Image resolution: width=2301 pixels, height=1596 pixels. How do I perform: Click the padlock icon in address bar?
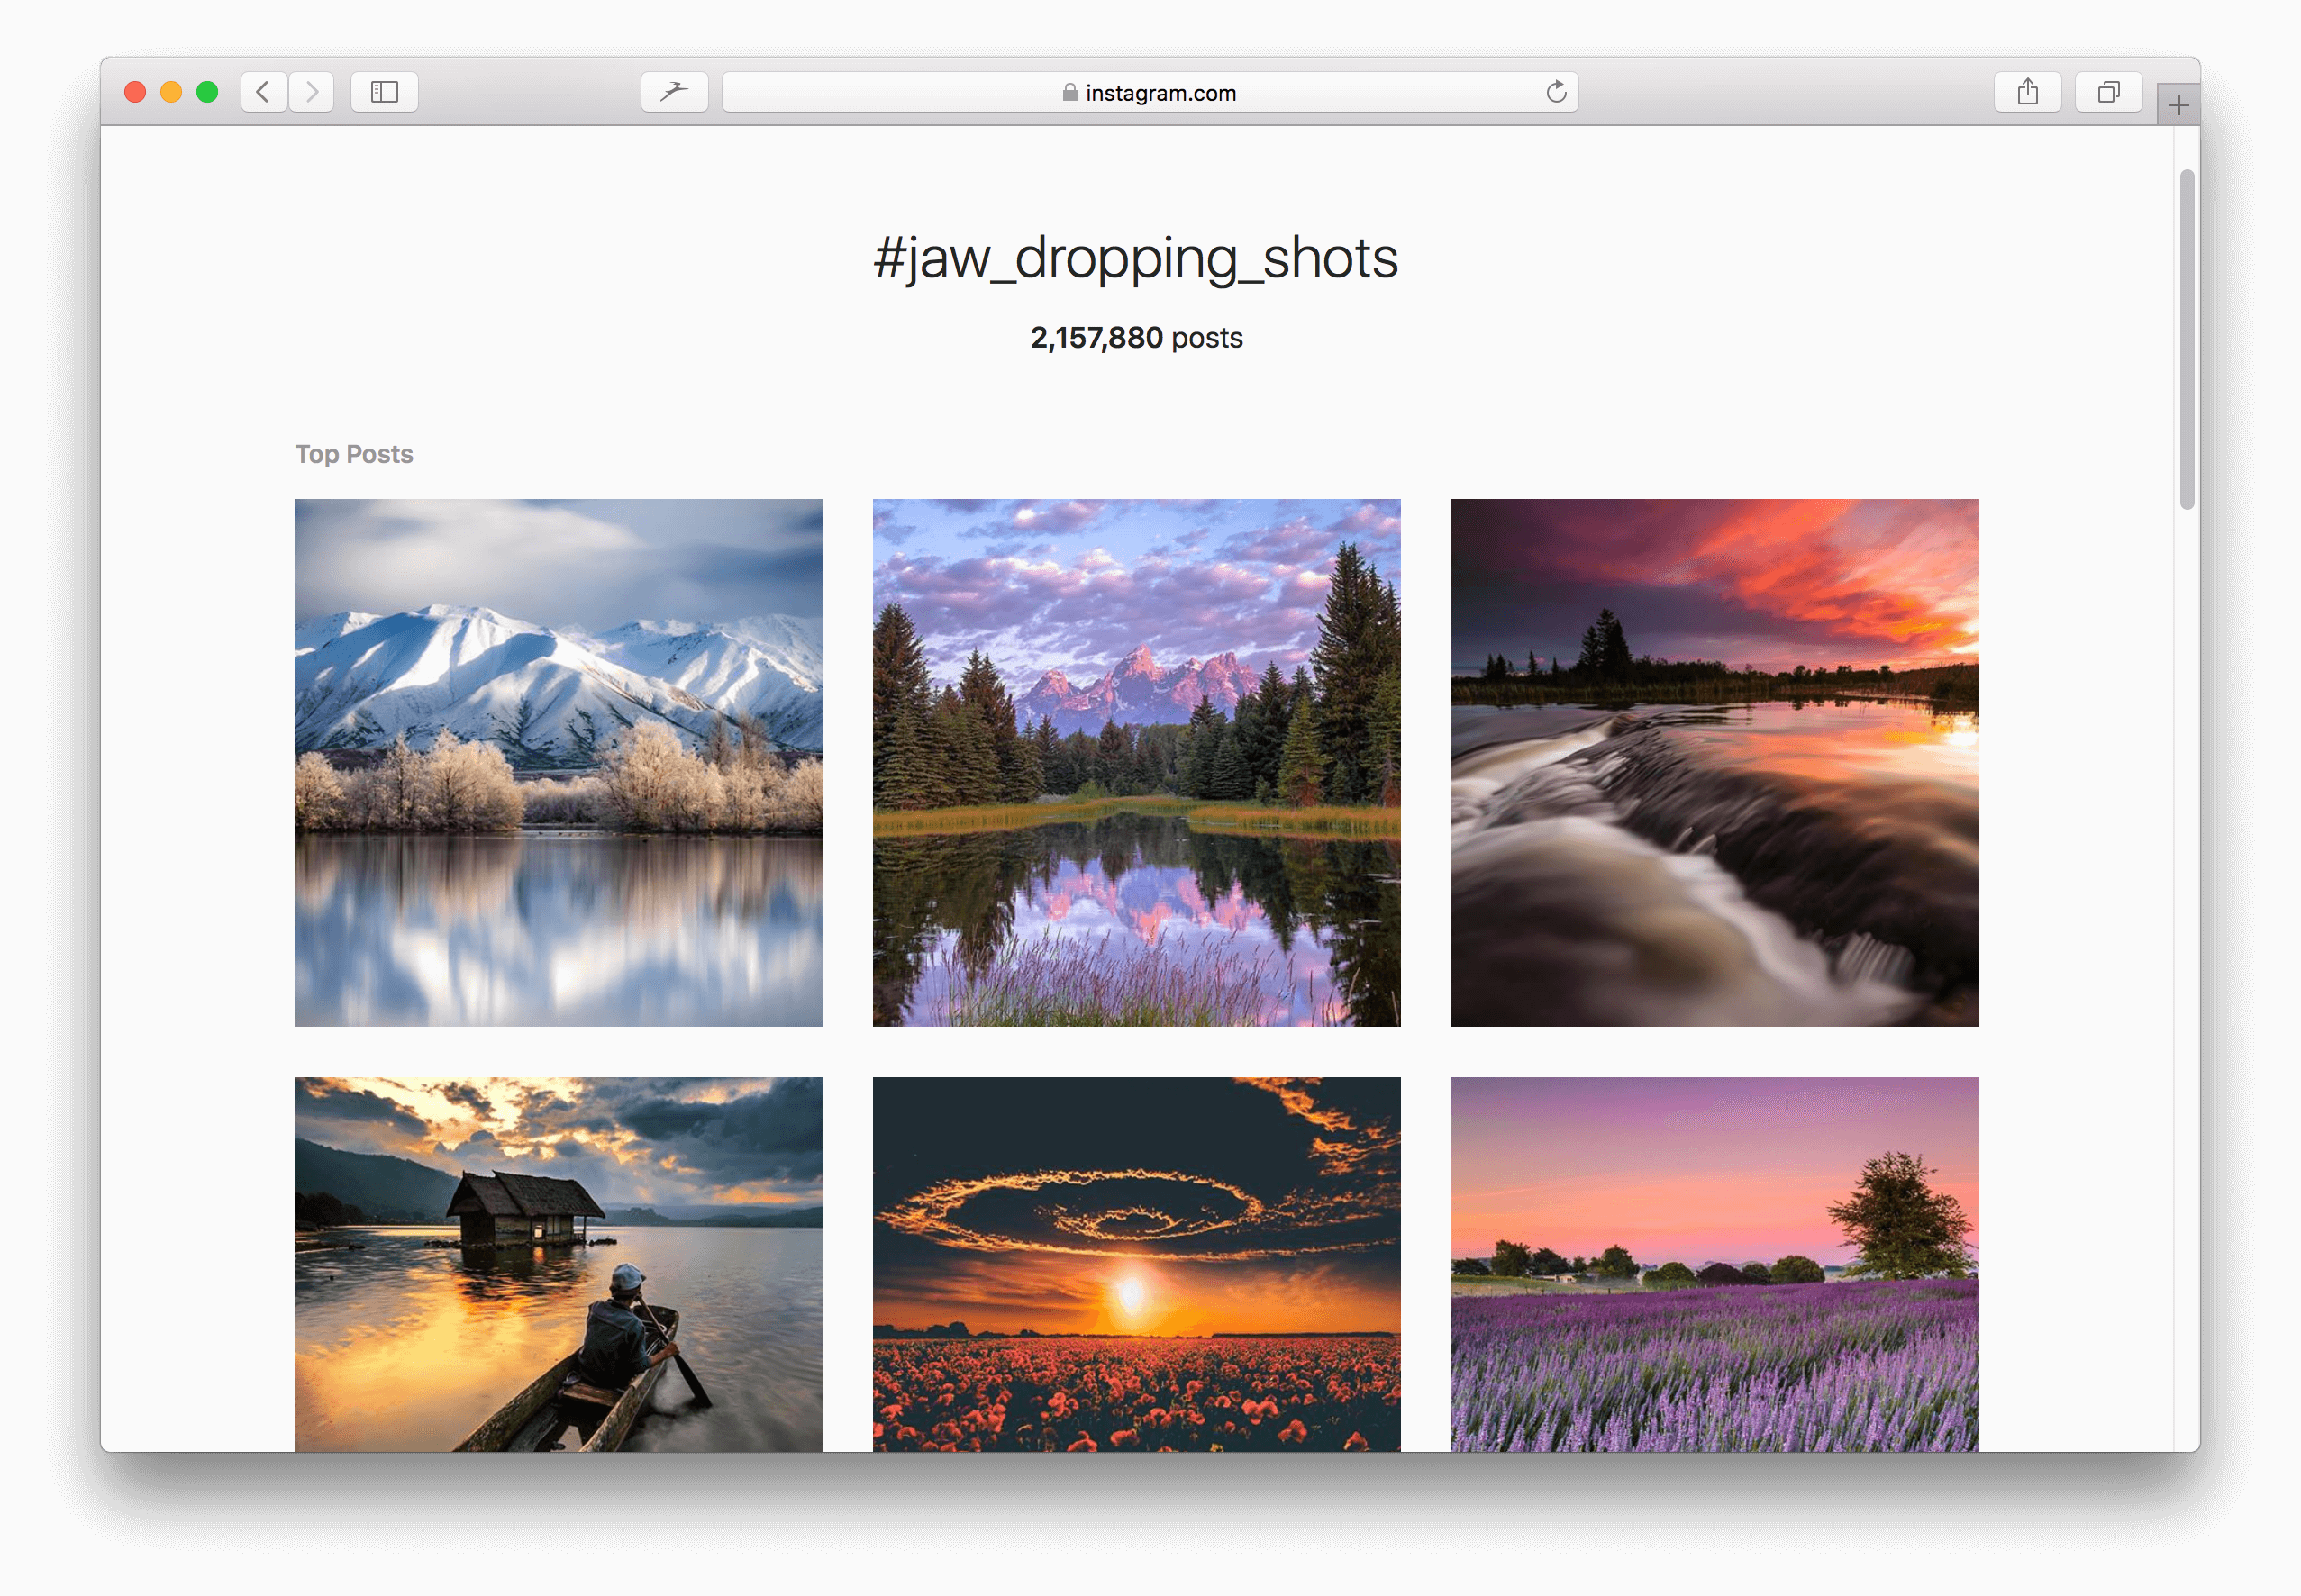[1069, 92]
